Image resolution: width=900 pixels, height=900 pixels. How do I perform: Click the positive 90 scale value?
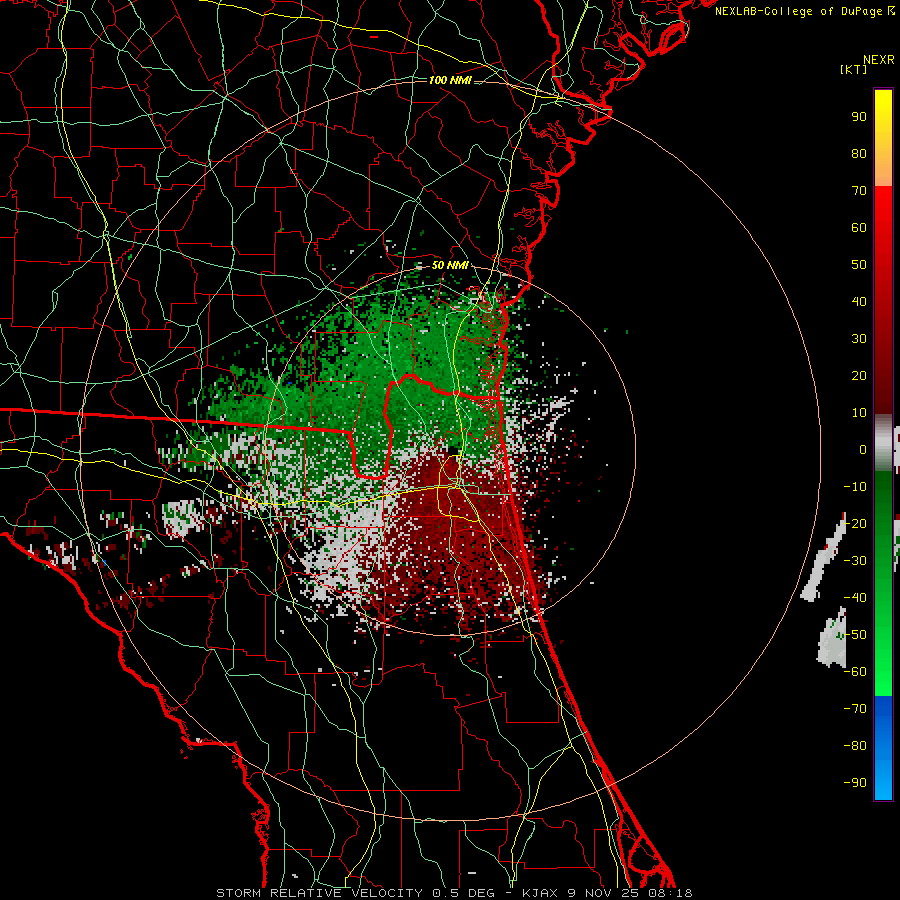coord(859,117)
